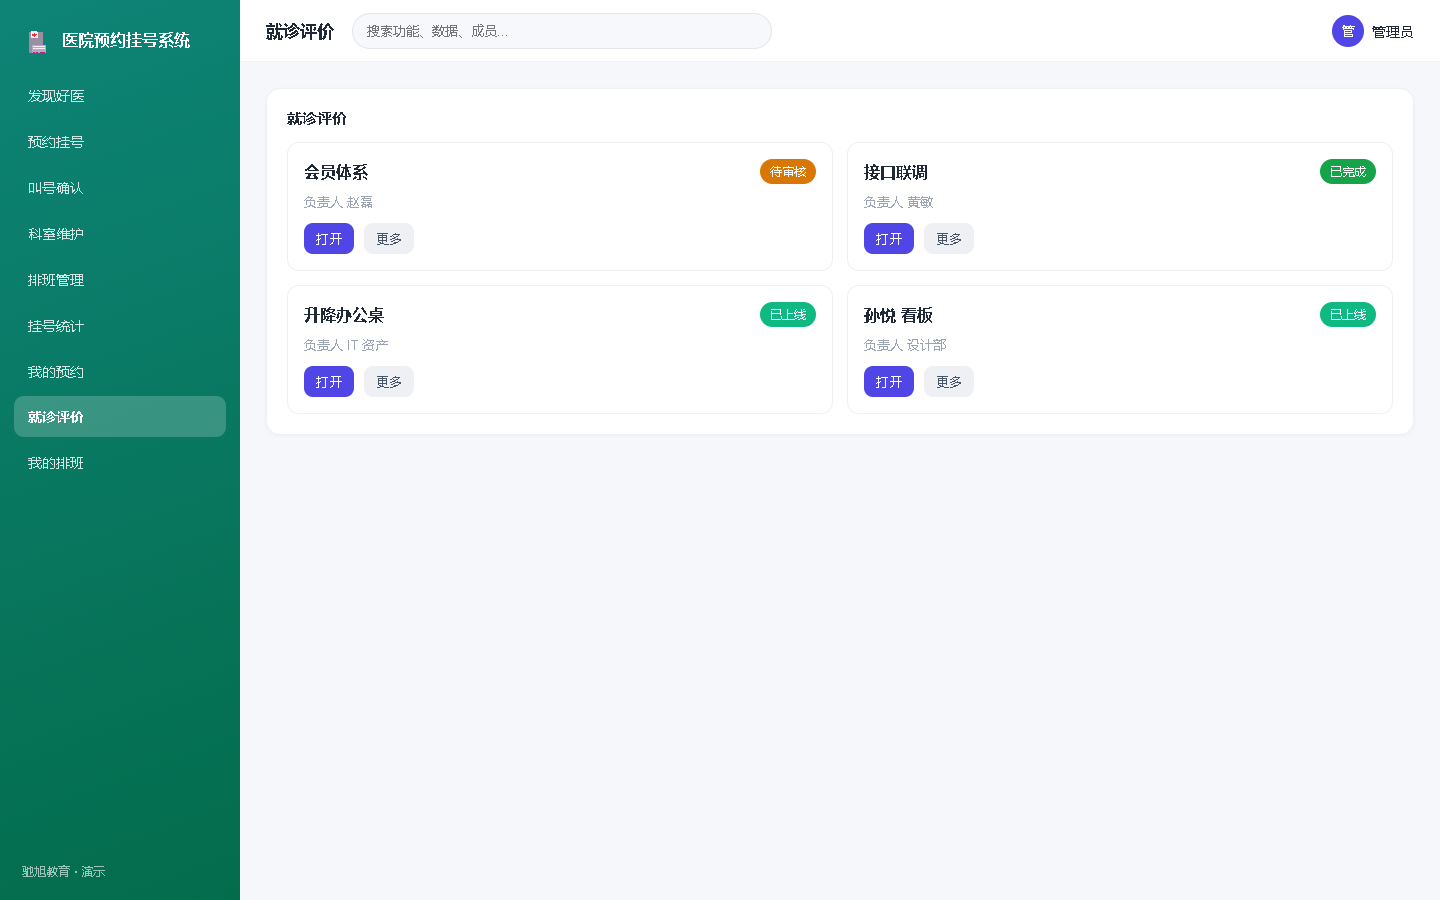Click 更多 on the 接口联调 card
The height and width of the screenshot is (900, 1440).
(x=949, y=239)
